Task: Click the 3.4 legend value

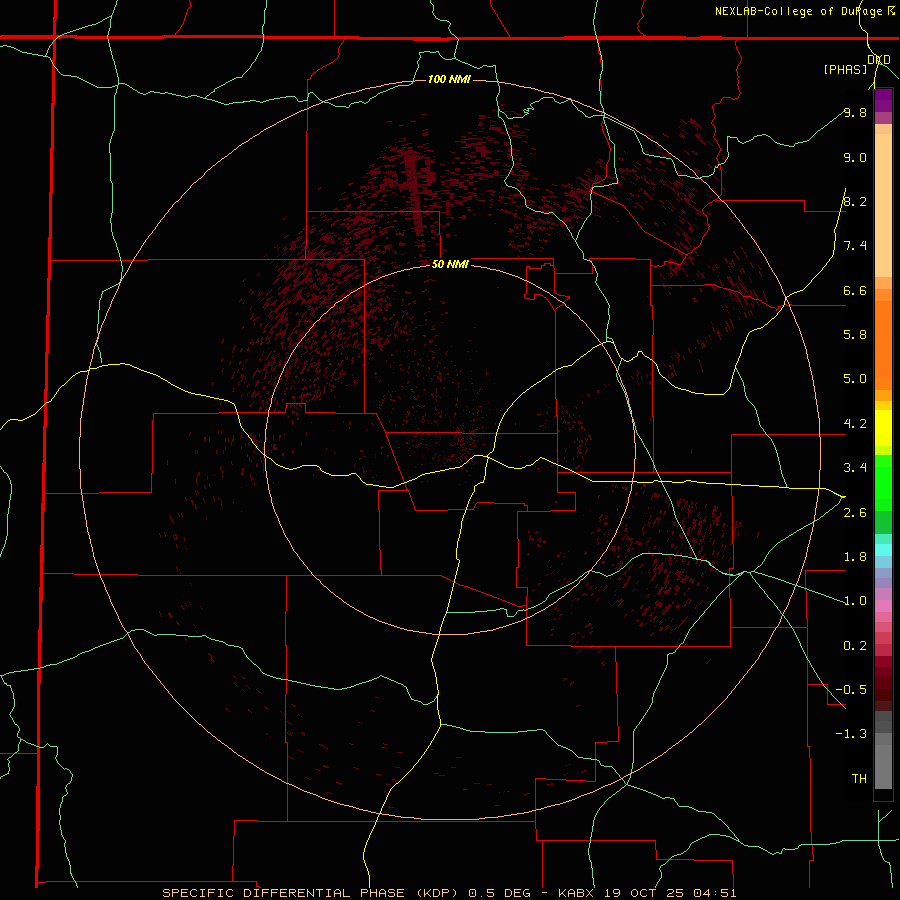Action: [855, 468]
